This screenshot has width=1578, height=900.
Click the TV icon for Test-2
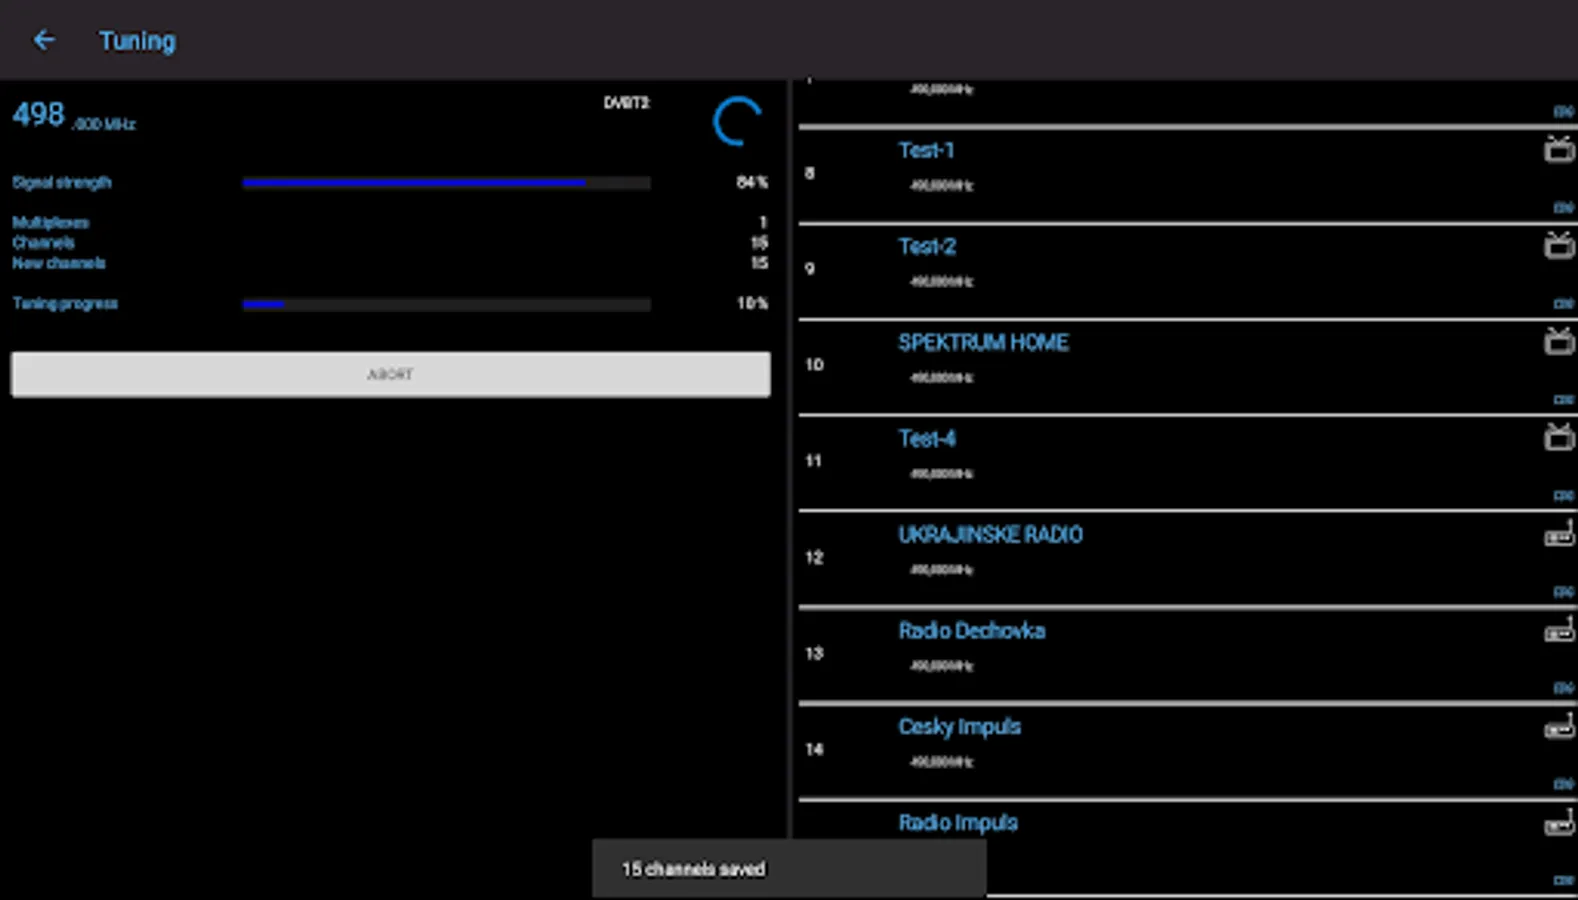[1559, 246]
